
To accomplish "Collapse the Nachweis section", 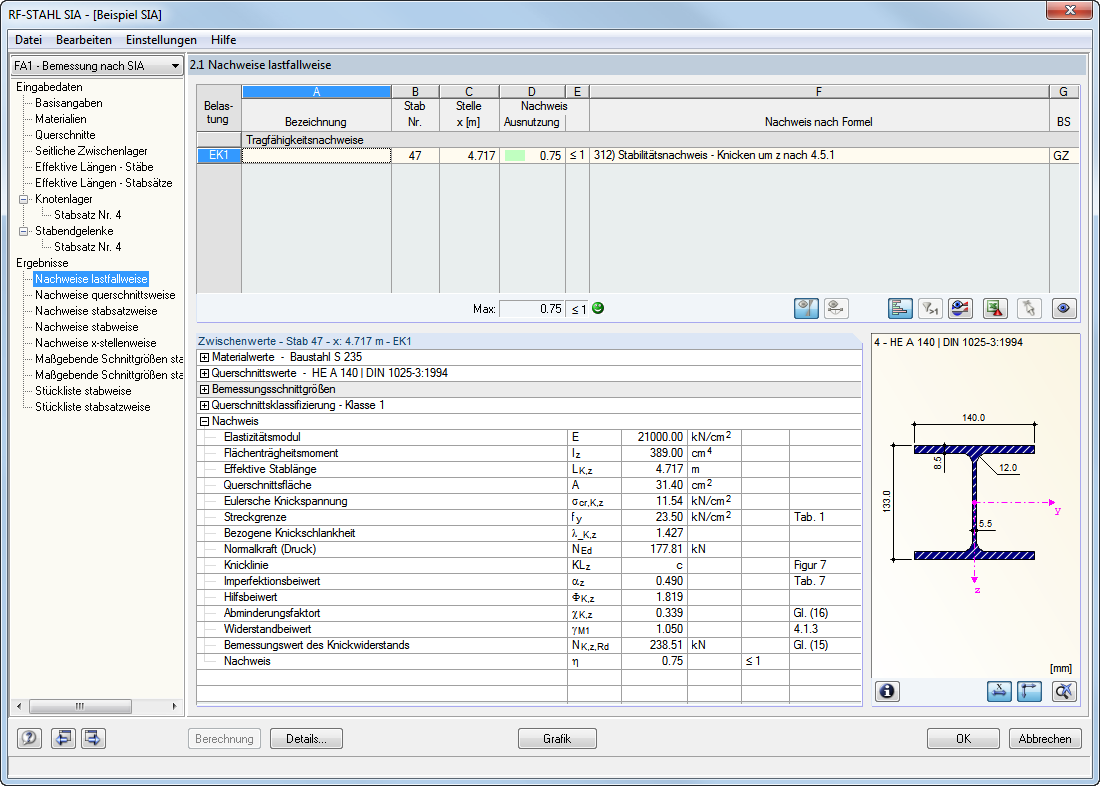I will [x=204, y=422].
